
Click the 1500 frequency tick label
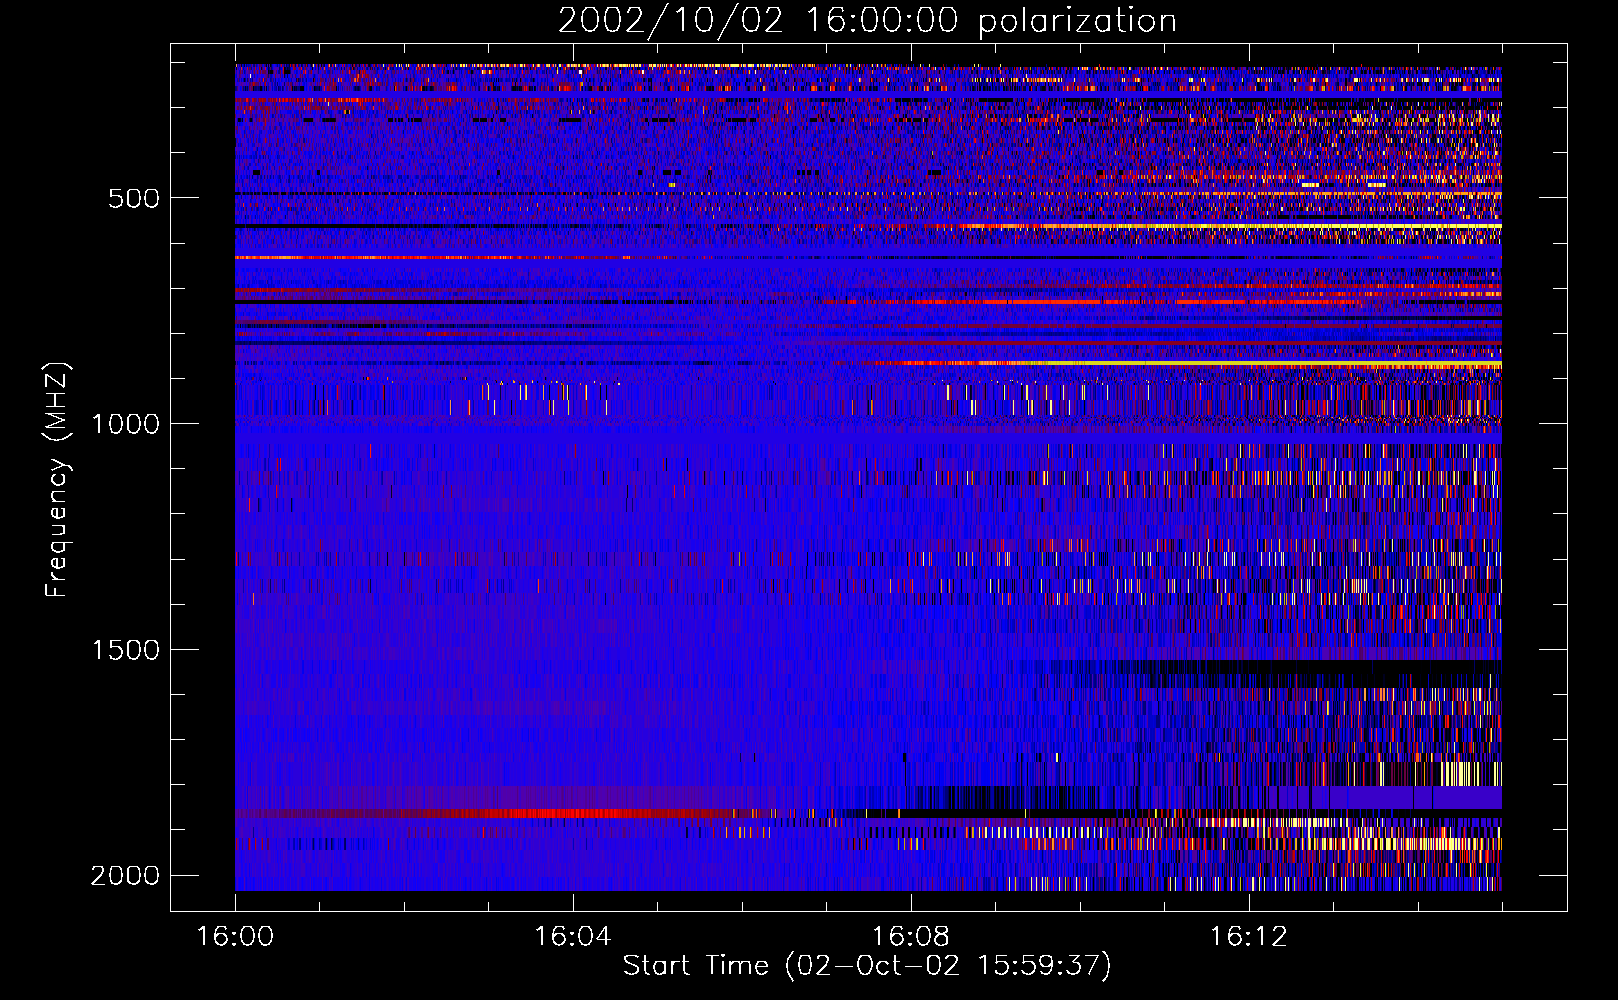(125, 650)
